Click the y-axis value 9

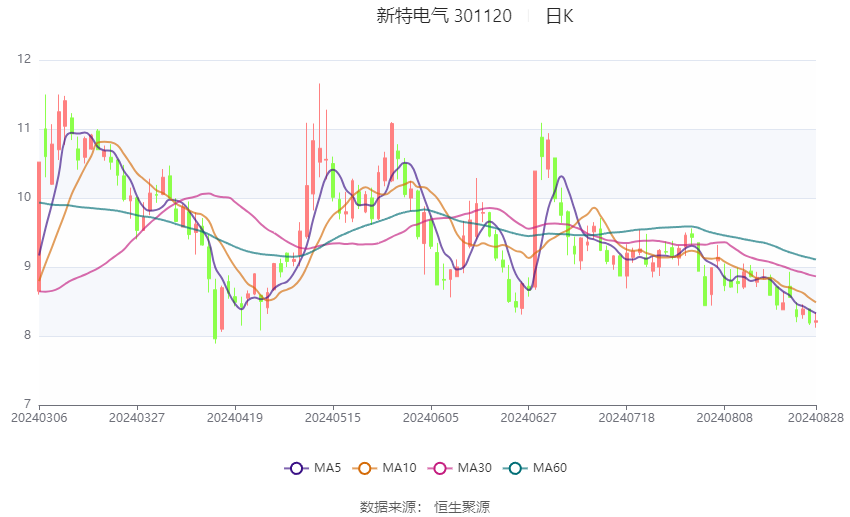(x=27, y=266)
